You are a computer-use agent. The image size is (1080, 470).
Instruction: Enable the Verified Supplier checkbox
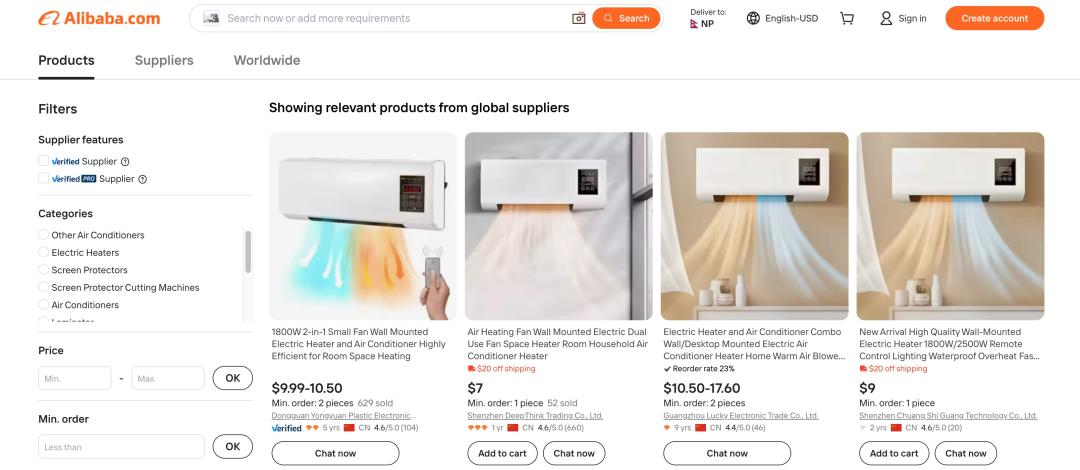click(44, 161)
